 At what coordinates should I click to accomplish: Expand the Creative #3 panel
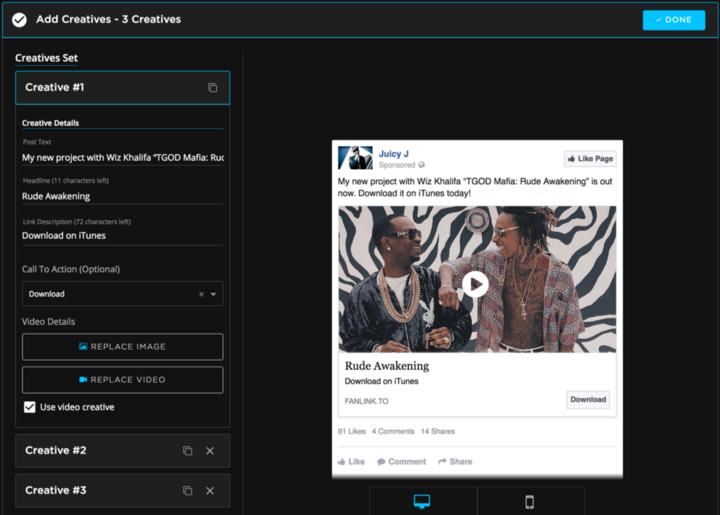pos(123,491)
